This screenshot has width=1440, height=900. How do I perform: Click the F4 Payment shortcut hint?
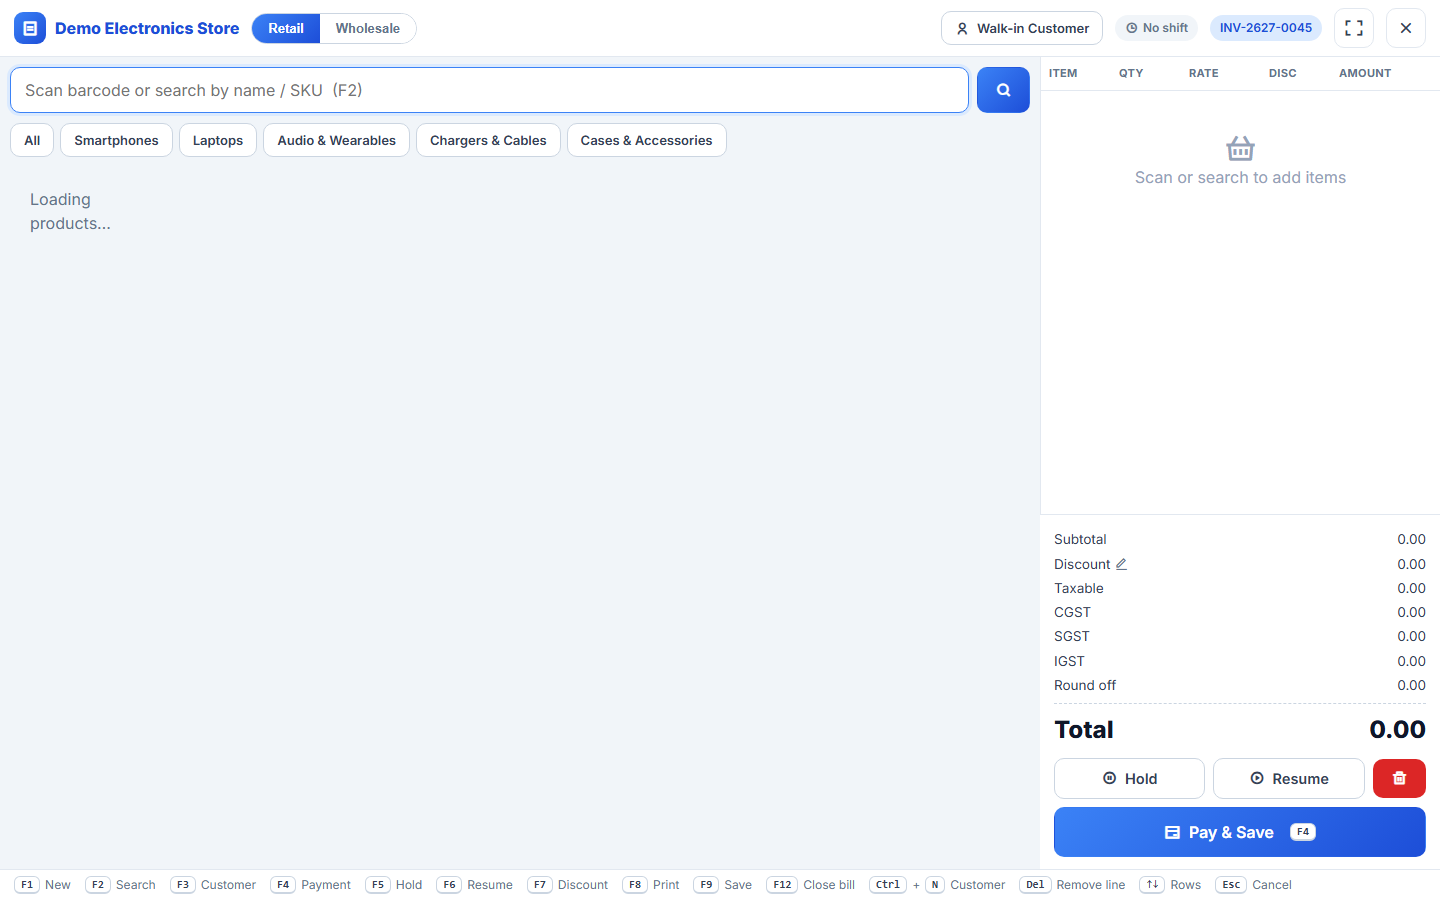point(311,885)
